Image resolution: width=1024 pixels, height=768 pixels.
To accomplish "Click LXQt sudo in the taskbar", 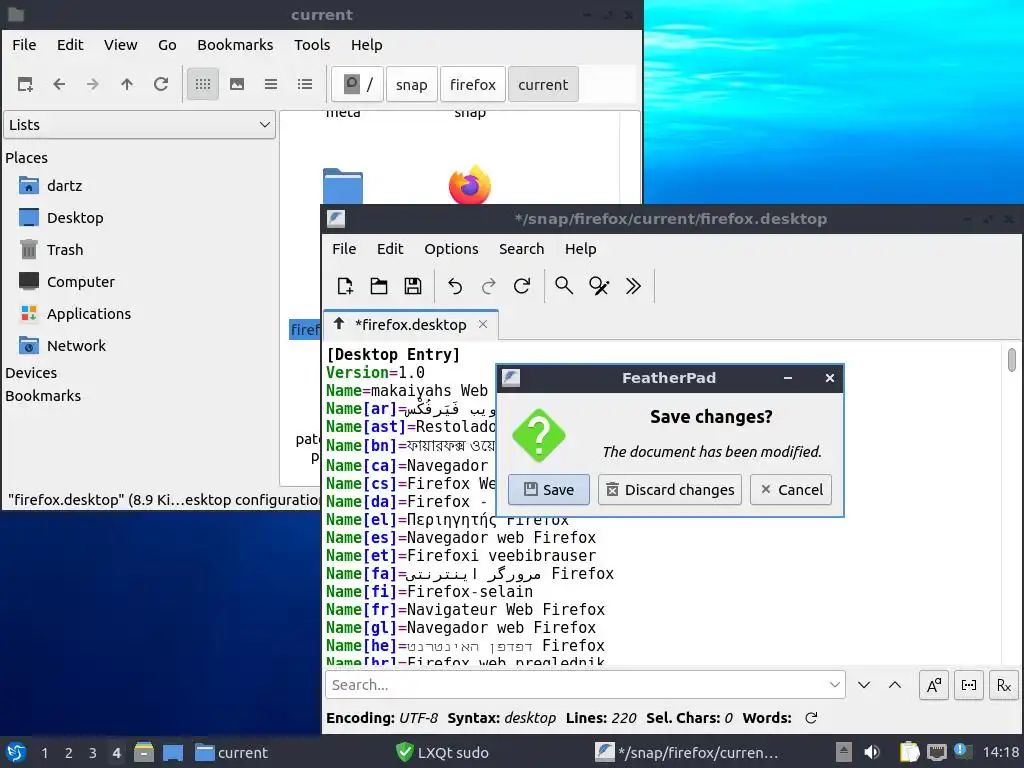I will click(x=442, y=752).
